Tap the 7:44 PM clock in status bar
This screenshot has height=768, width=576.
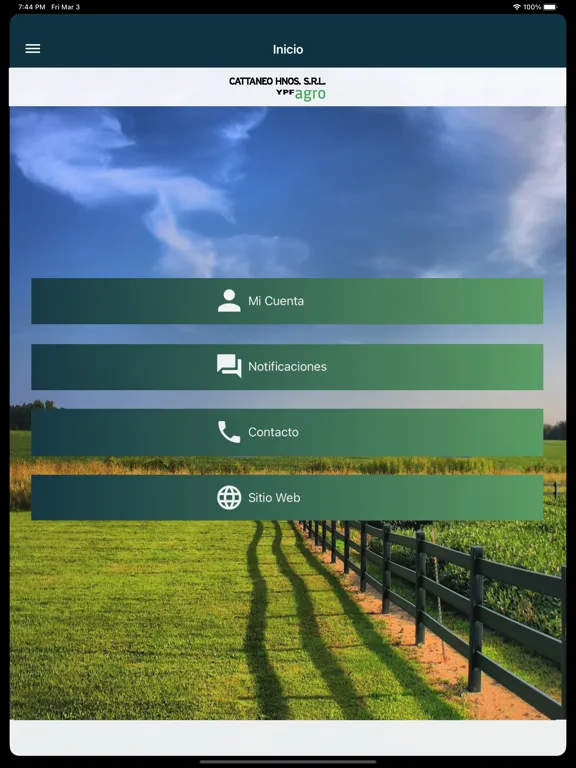click(x=32, y=7)
